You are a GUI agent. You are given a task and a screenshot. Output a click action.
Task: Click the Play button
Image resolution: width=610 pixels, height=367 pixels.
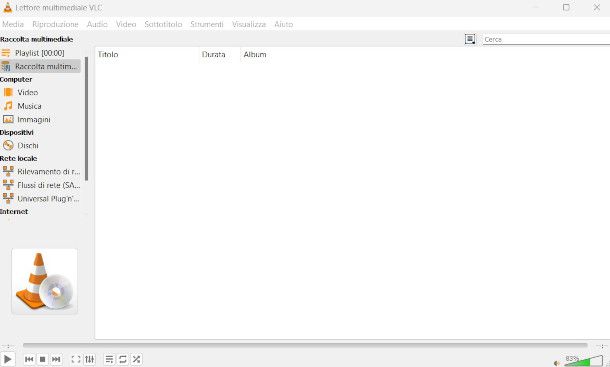(7, 359)
